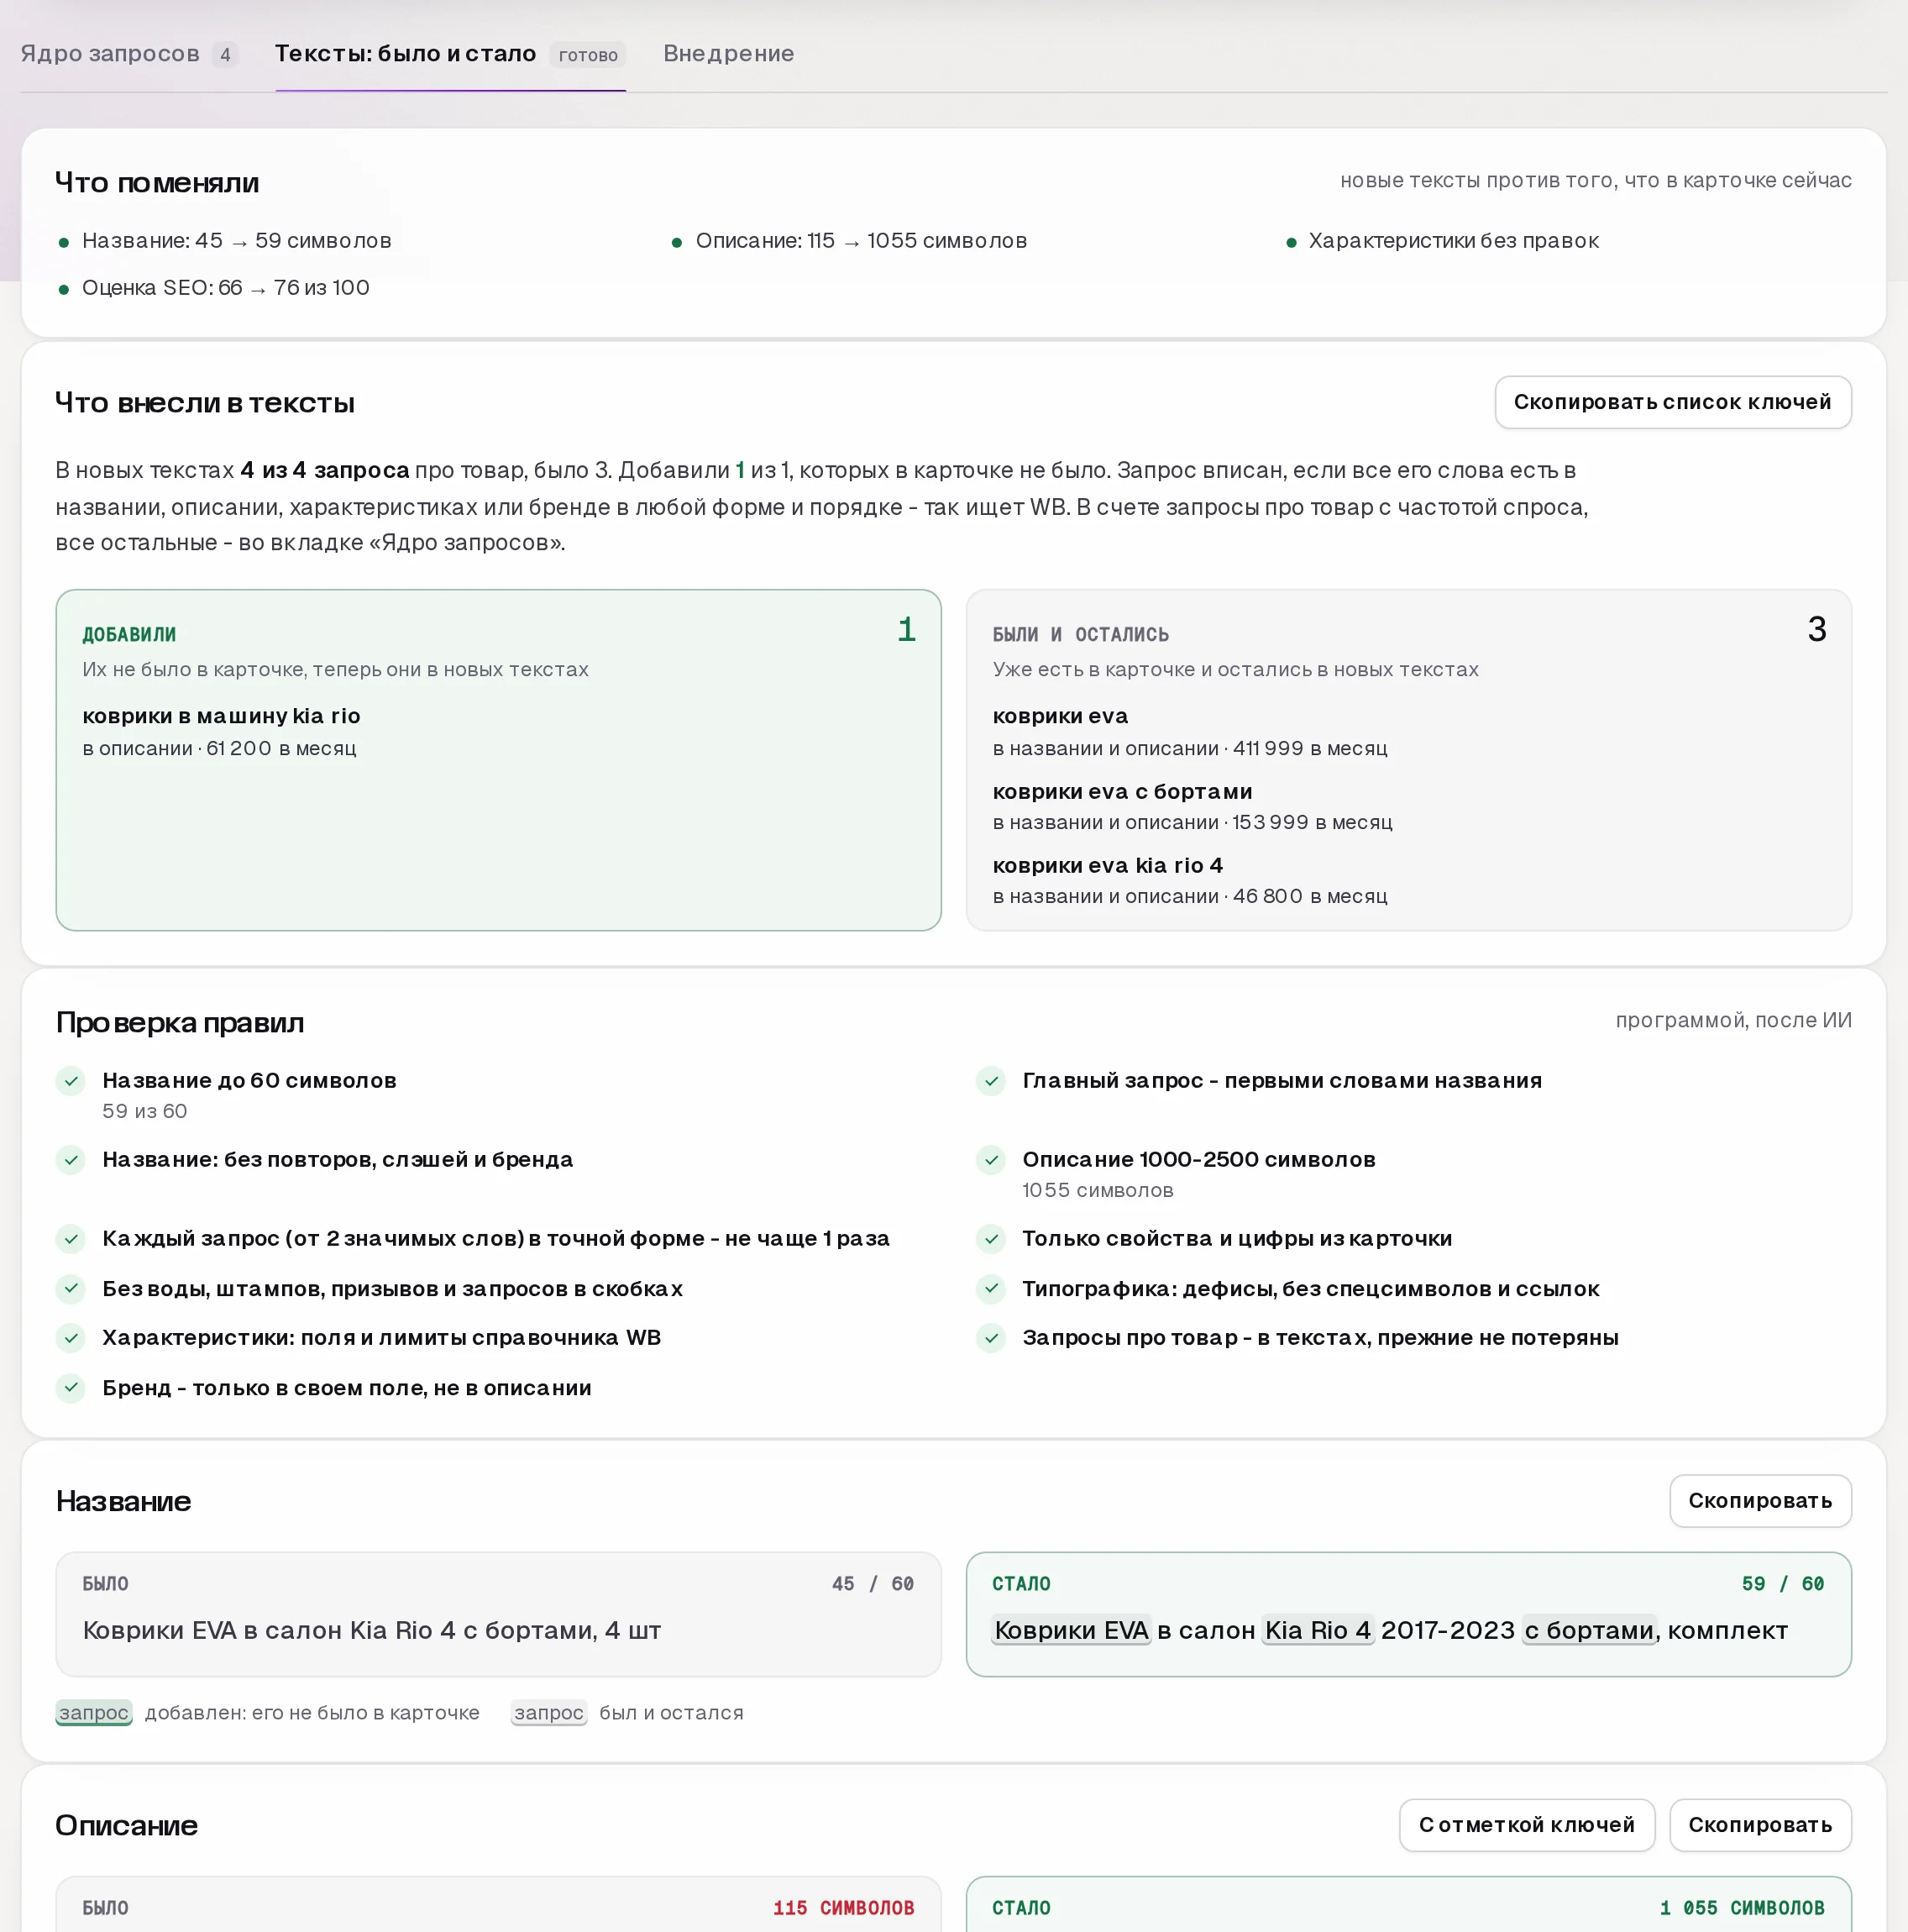Click the red «115 символов» counter

[844, 1907]
